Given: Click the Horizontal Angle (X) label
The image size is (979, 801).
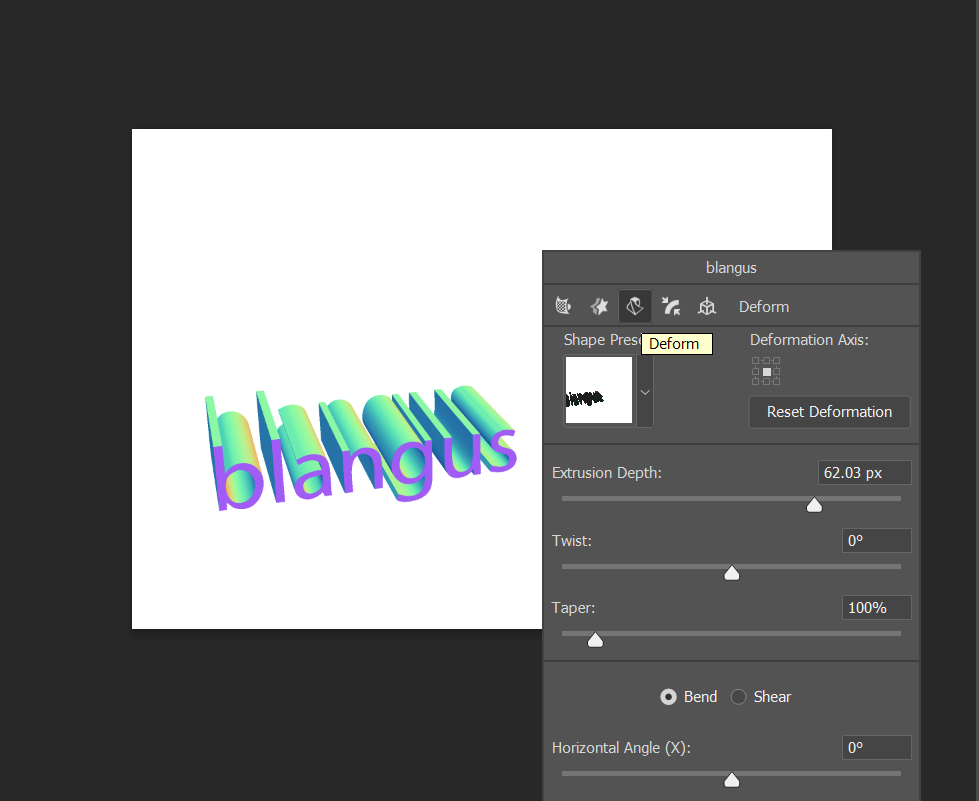Looking at the screenshot, I should (x=621, y=748).
